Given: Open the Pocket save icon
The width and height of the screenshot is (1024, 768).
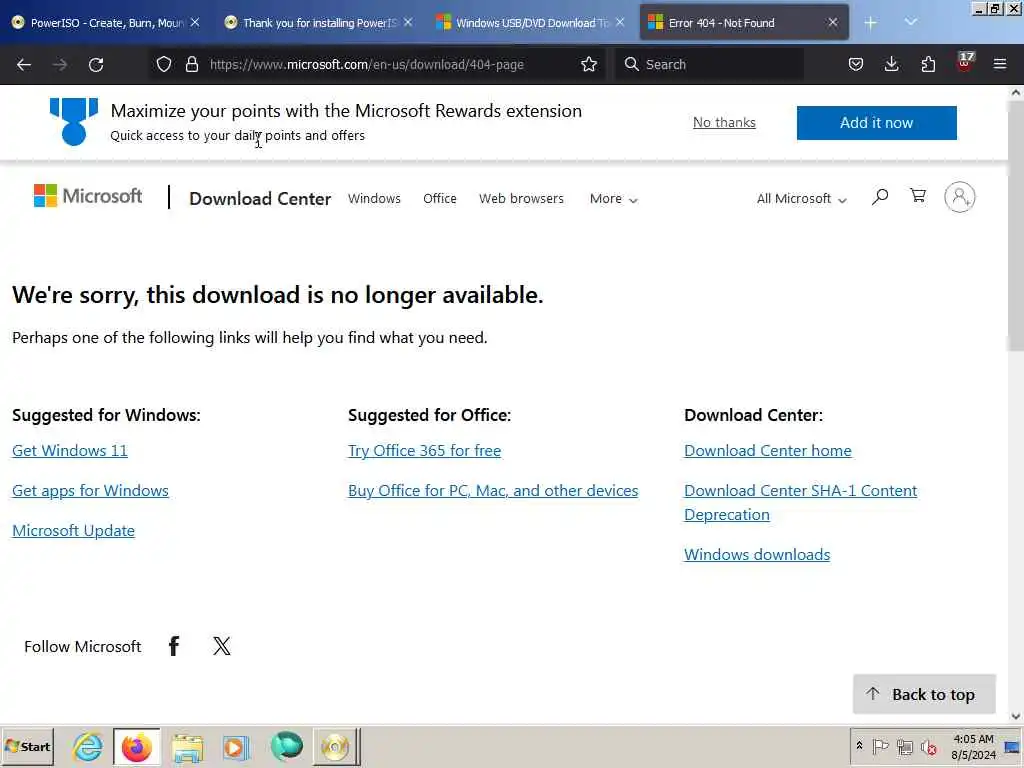Looking at the screenshot, I should (x=856, y=64).
